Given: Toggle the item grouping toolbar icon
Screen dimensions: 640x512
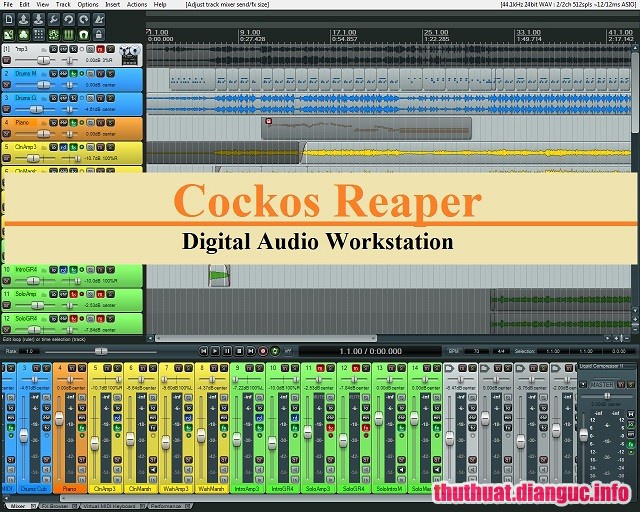Looking at the screenshot, I should [x=24, y=34].
